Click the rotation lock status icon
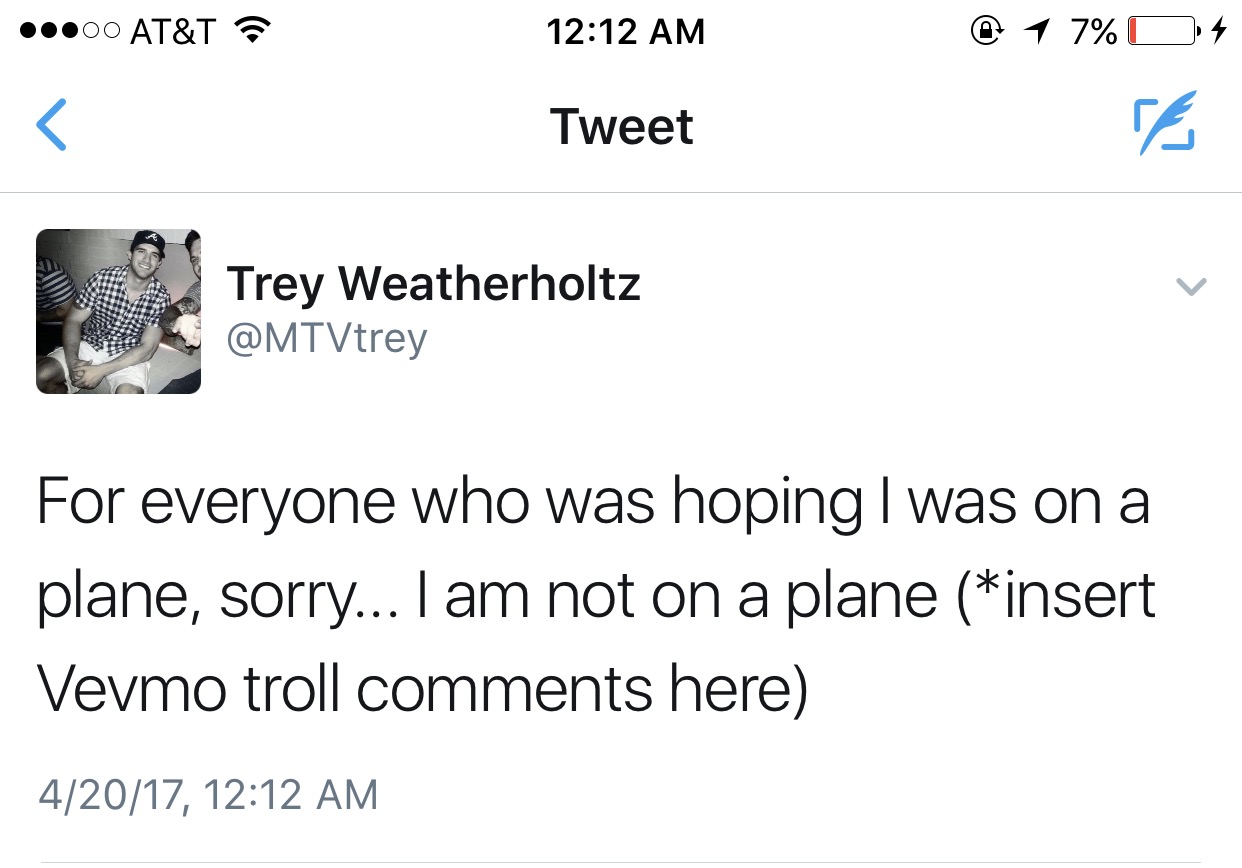Viewport: 1242px width, 868px height. tap(987, 32)
